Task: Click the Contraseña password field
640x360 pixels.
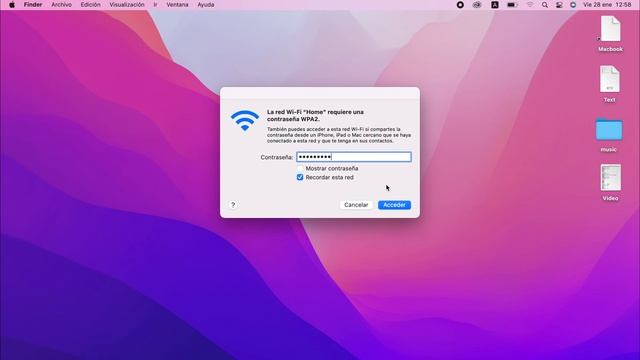Action: tap(353, 157)
